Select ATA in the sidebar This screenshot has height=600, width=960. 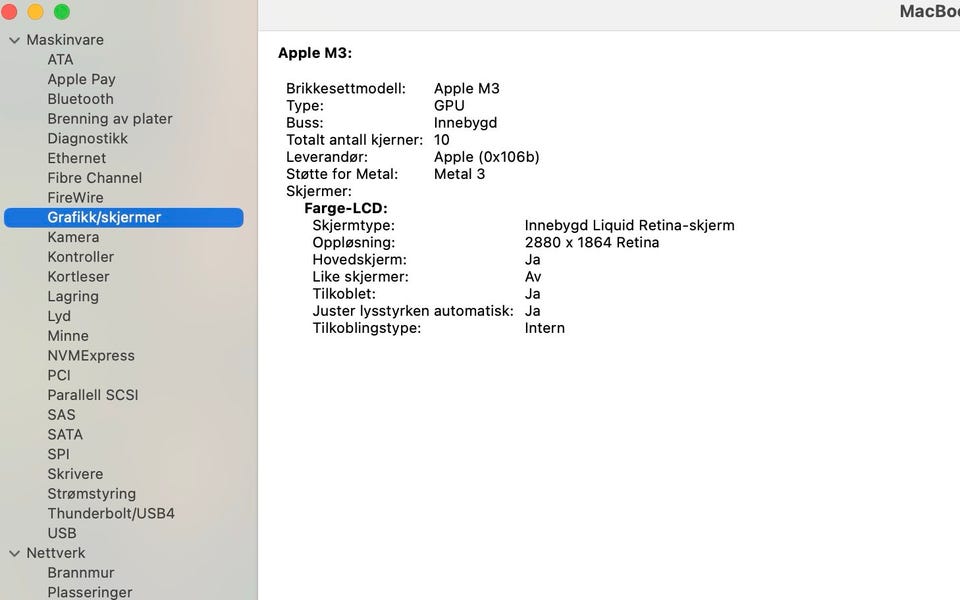point(61,59)
